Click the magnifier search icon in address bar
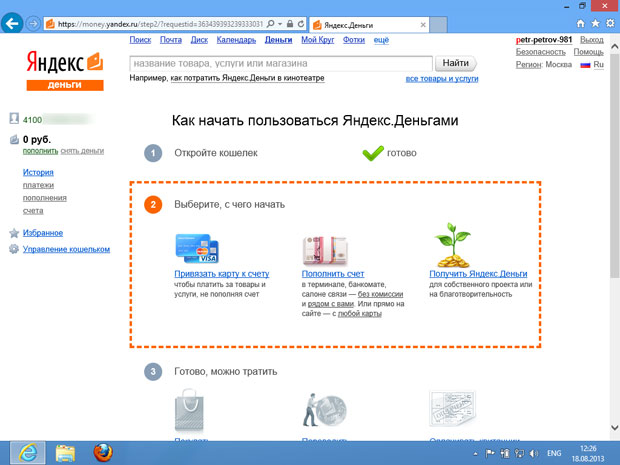620x465 pixels. (x=270, y=24)
